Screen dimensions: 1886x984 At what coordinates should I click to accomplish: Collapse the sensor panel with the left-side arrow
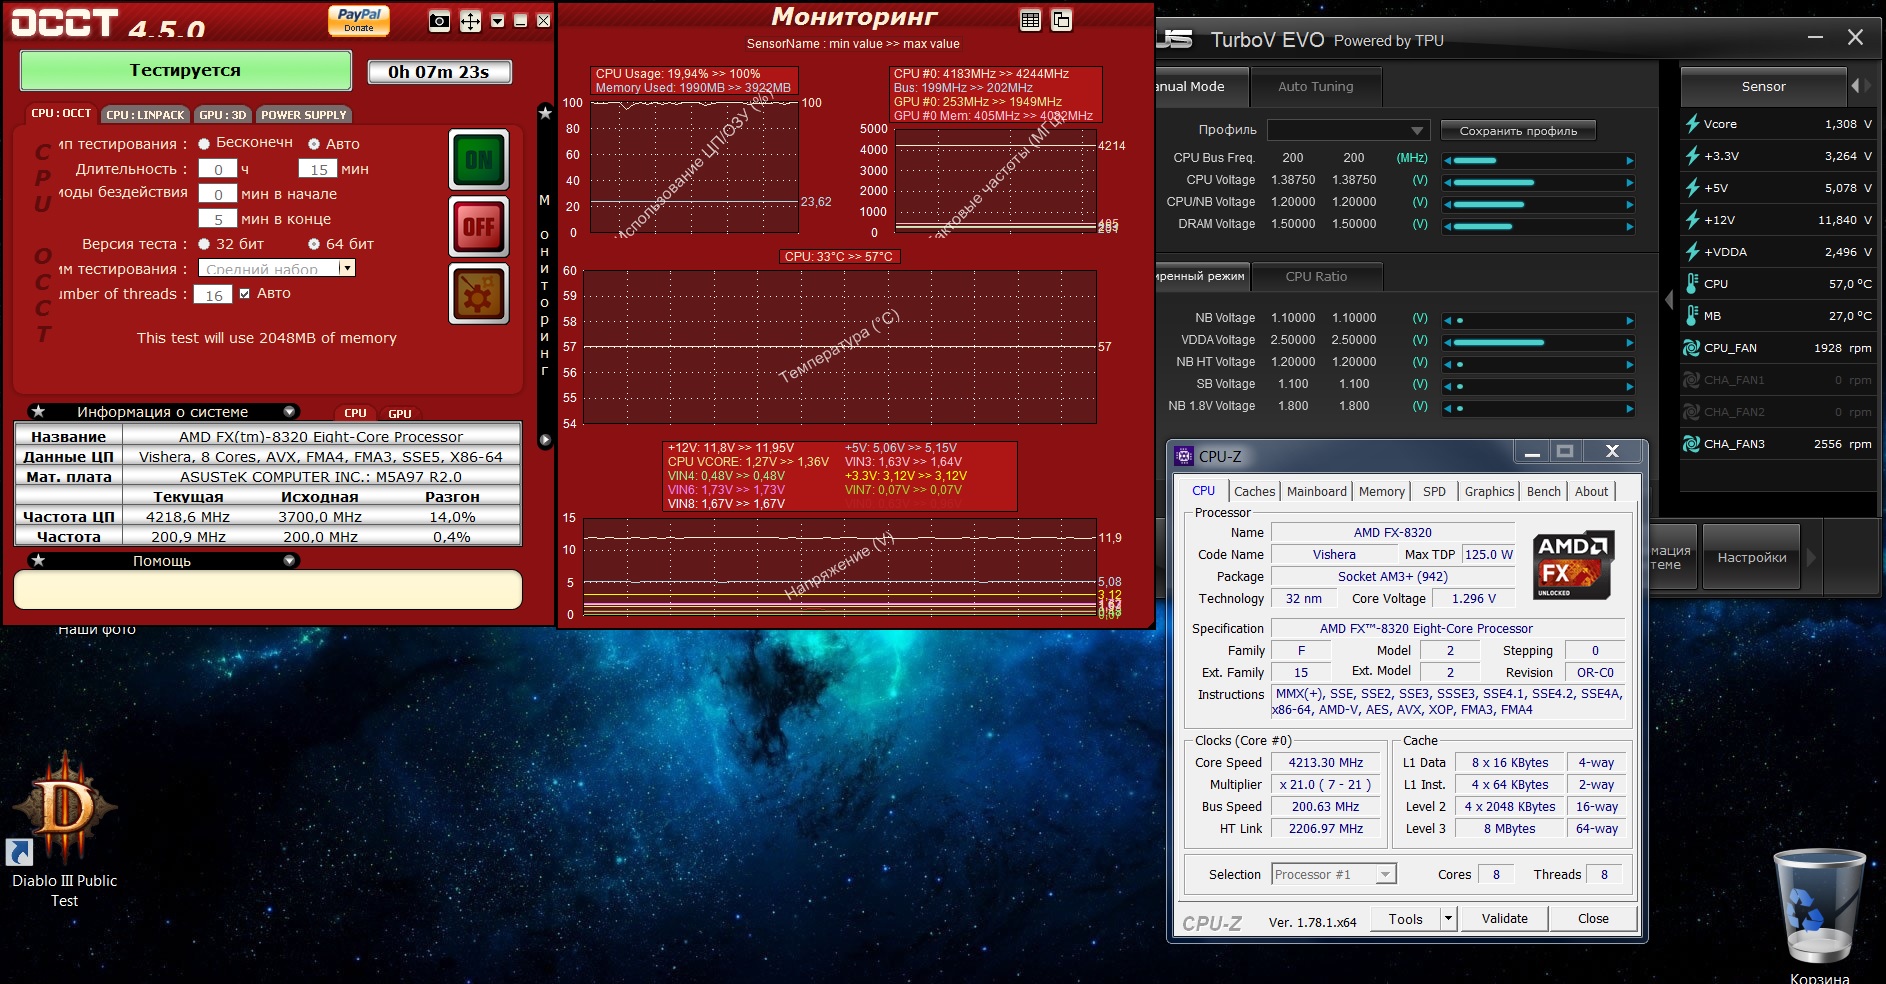coord(1668,299)
